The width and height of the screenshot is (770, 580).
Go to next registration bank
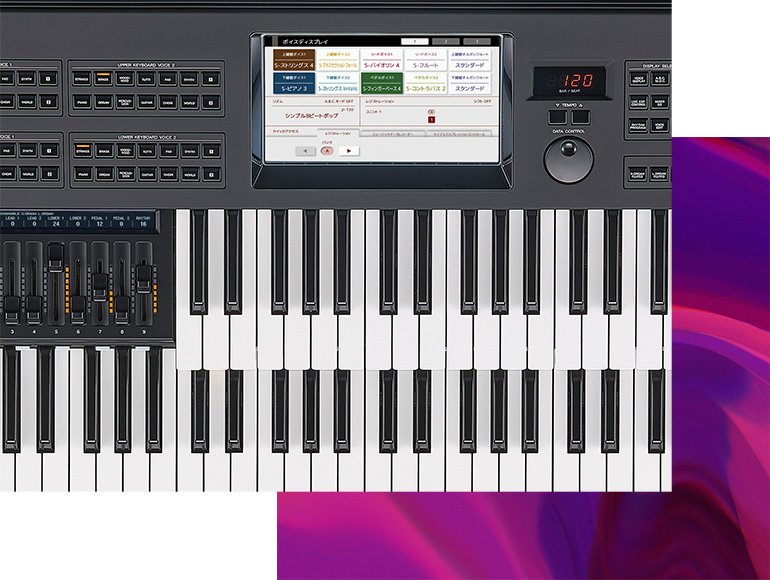[349, 151]
